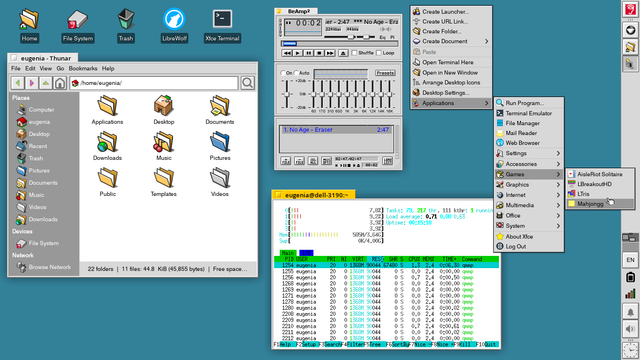Select the equalizer Auto radio button
This screenshot has width=640, height=360.
tap(302, 73)
